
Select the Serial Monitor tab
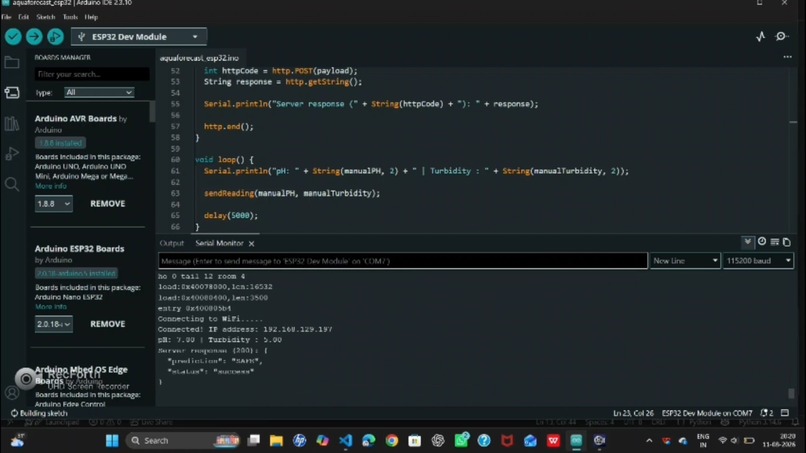pyautogui.click(x=219, y=243)
